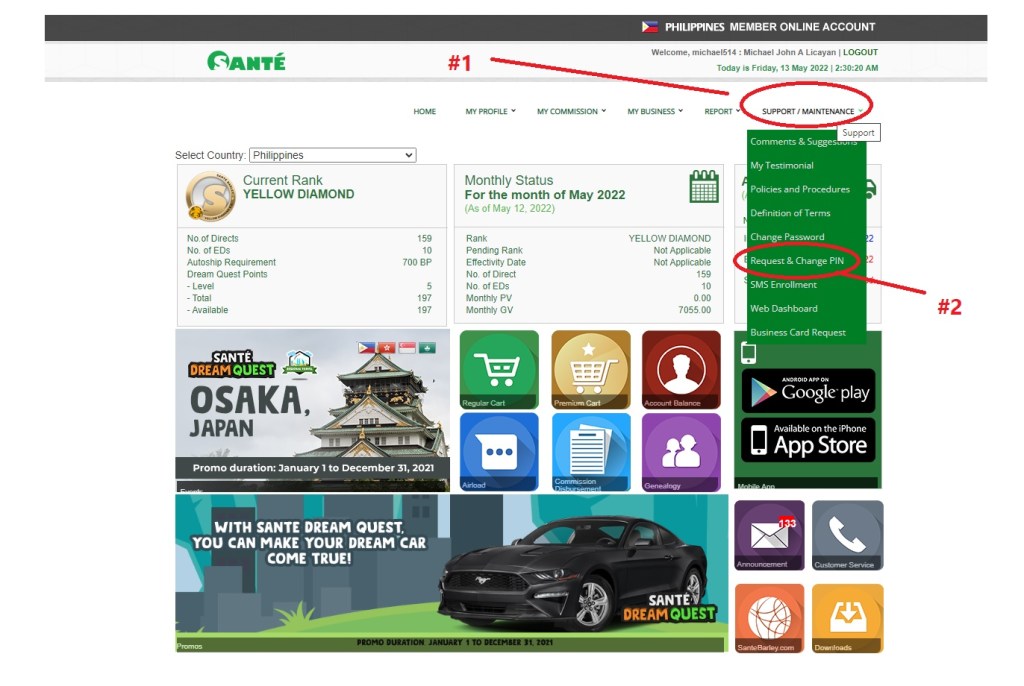Open the Premium Cart icon
This screenshot has width=1024, height=686.
(x=590, y=369)
